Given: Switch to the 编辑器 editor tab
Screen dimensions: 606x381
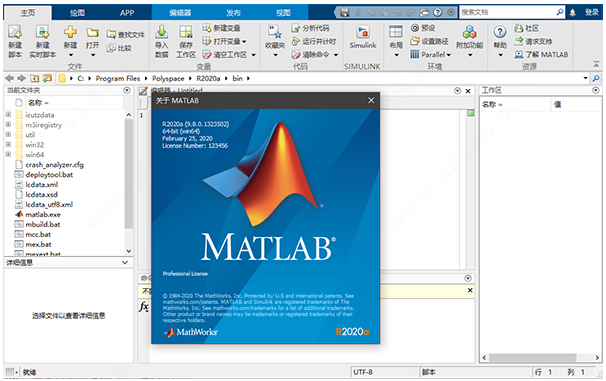Looking at the screenshot, I should 180,13.
